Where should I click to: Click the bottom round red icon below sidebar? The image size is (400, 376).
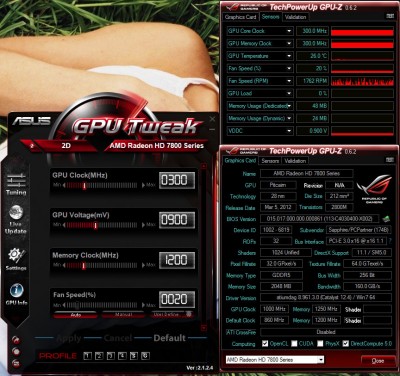15,363
